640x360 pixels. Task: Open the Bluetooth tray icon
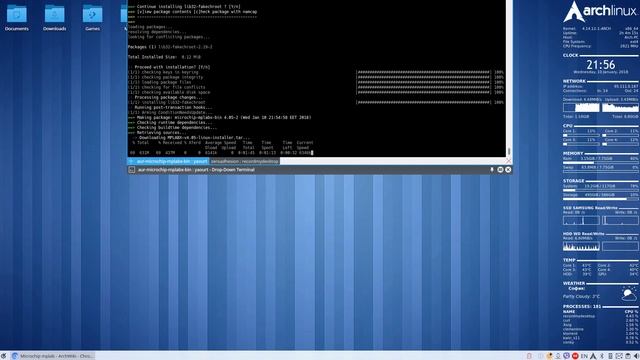point(602,356)
